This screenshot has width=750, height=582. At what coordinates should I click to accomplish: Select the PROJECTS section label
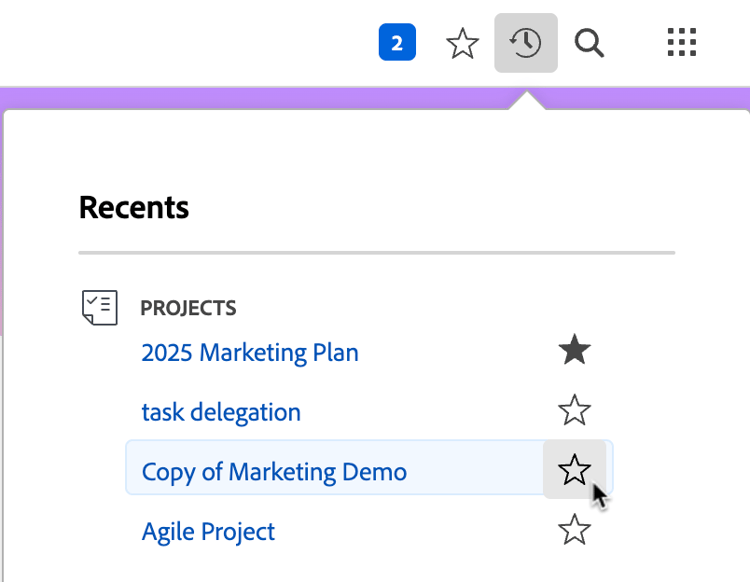188,308
